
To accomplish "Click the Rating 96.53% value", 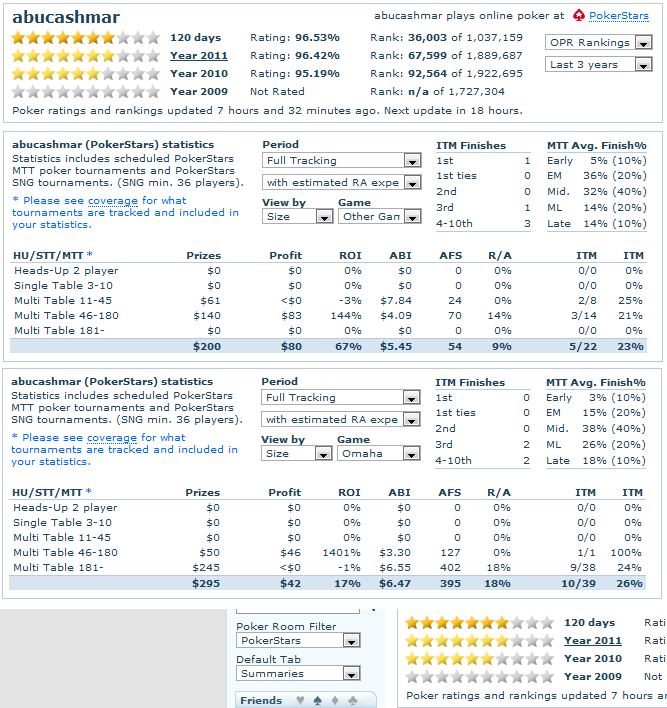I will [317, 37].
